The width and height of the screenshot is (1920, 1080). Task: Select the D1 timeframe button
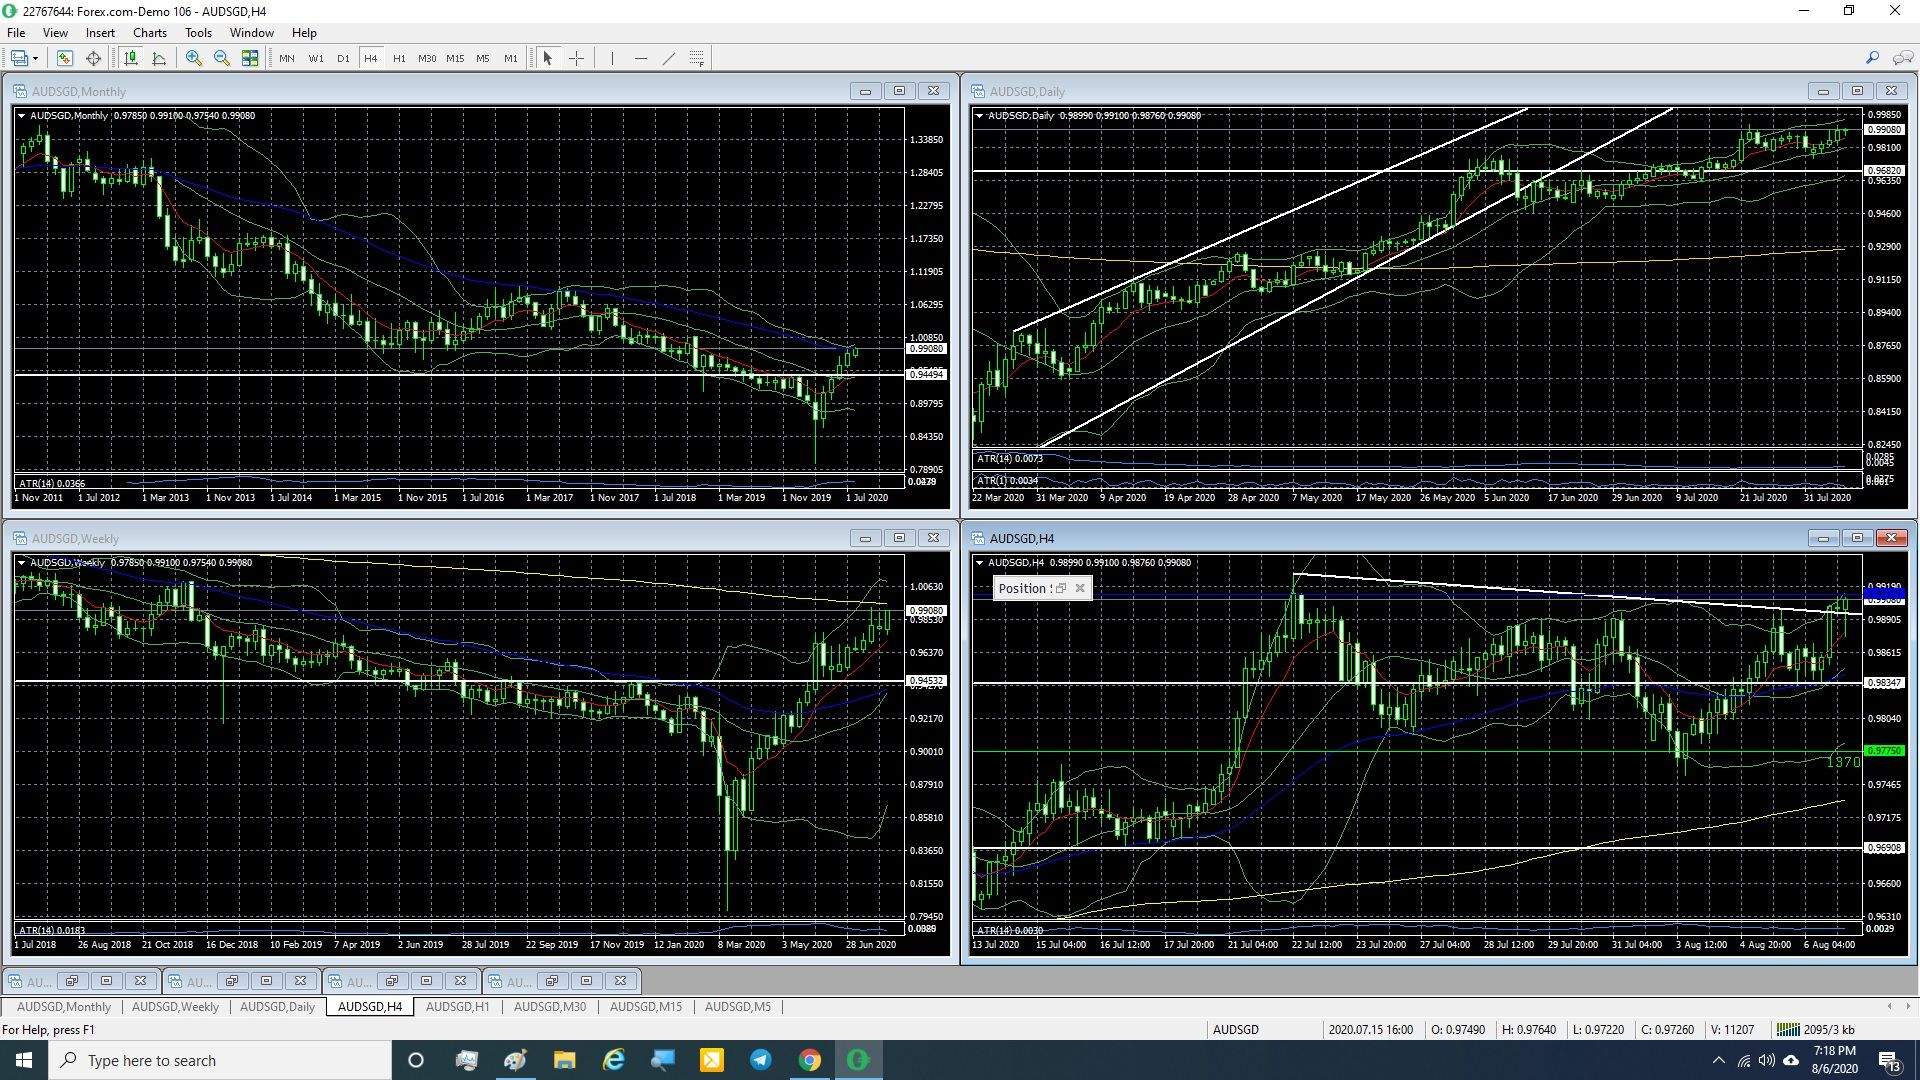pos(343,58)
